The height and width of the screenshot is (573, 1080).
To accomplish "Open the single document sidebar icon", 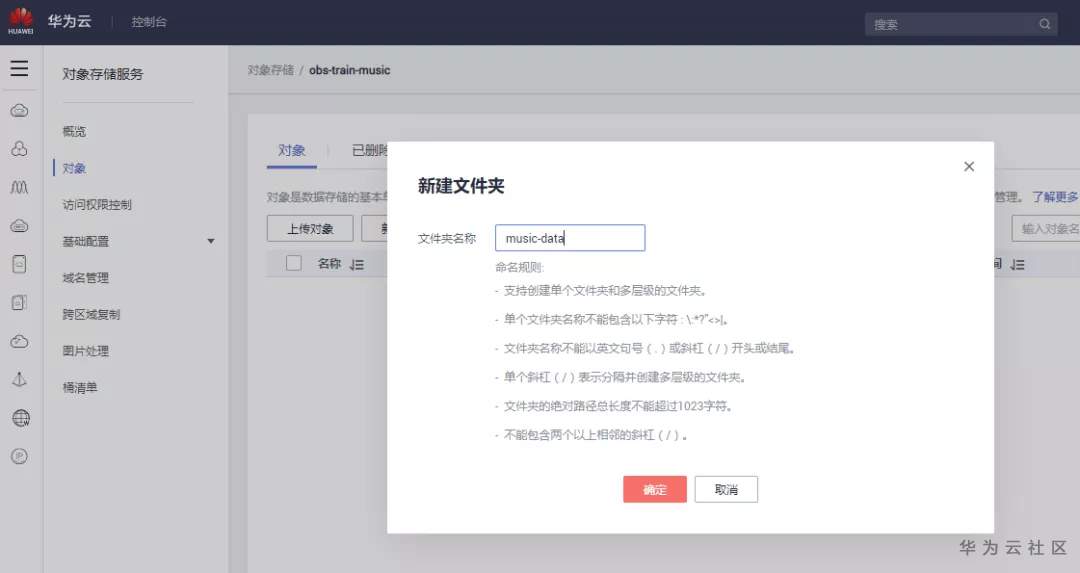I will click(x=19, y=264).
